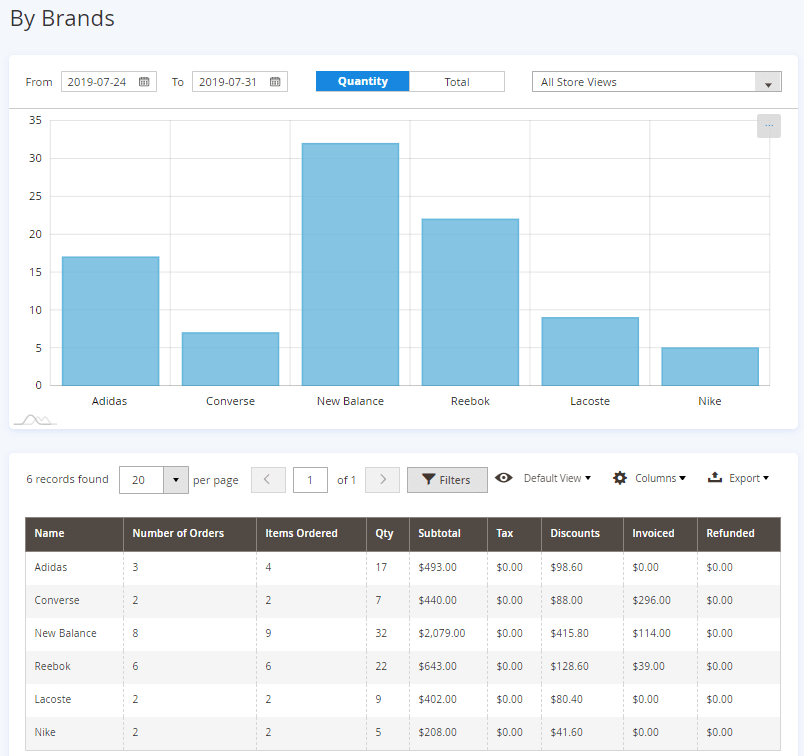Viewport: 804px width, 756px height.
Task: Expand the All Store Views dropdown
Action: click(656, 82)
